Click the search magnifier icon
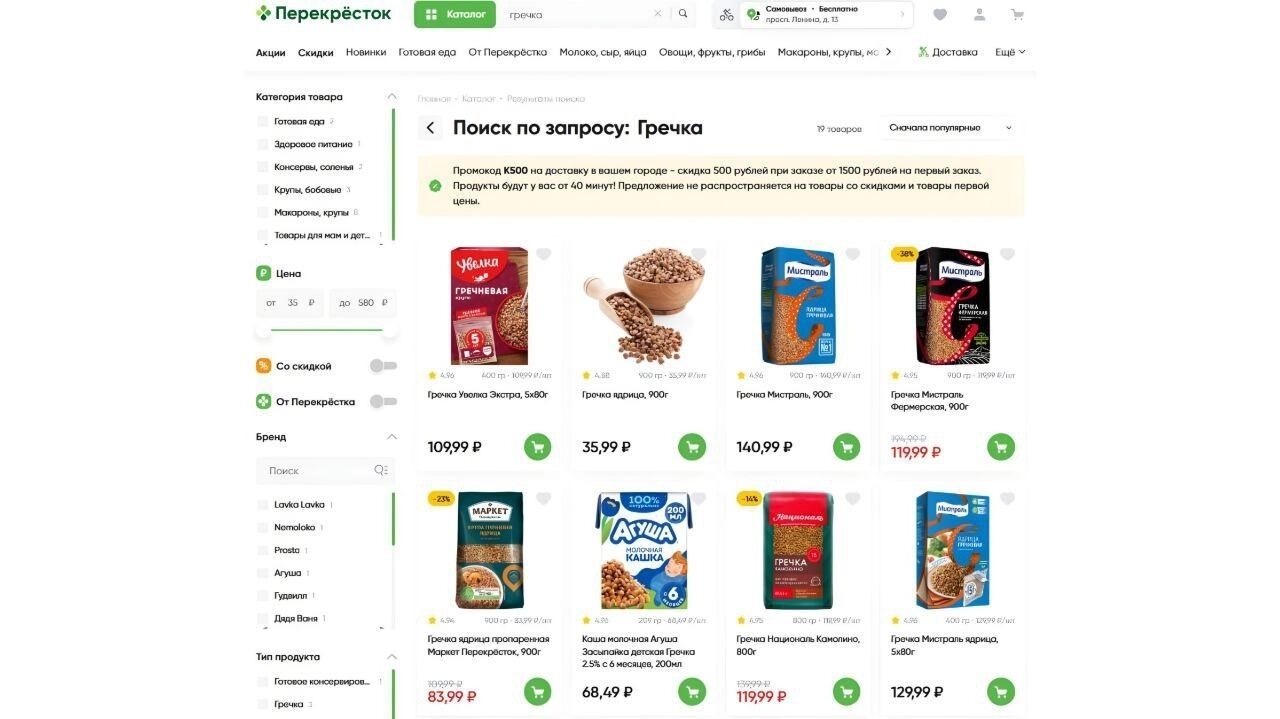The image size is (1280, 719). 683,14
